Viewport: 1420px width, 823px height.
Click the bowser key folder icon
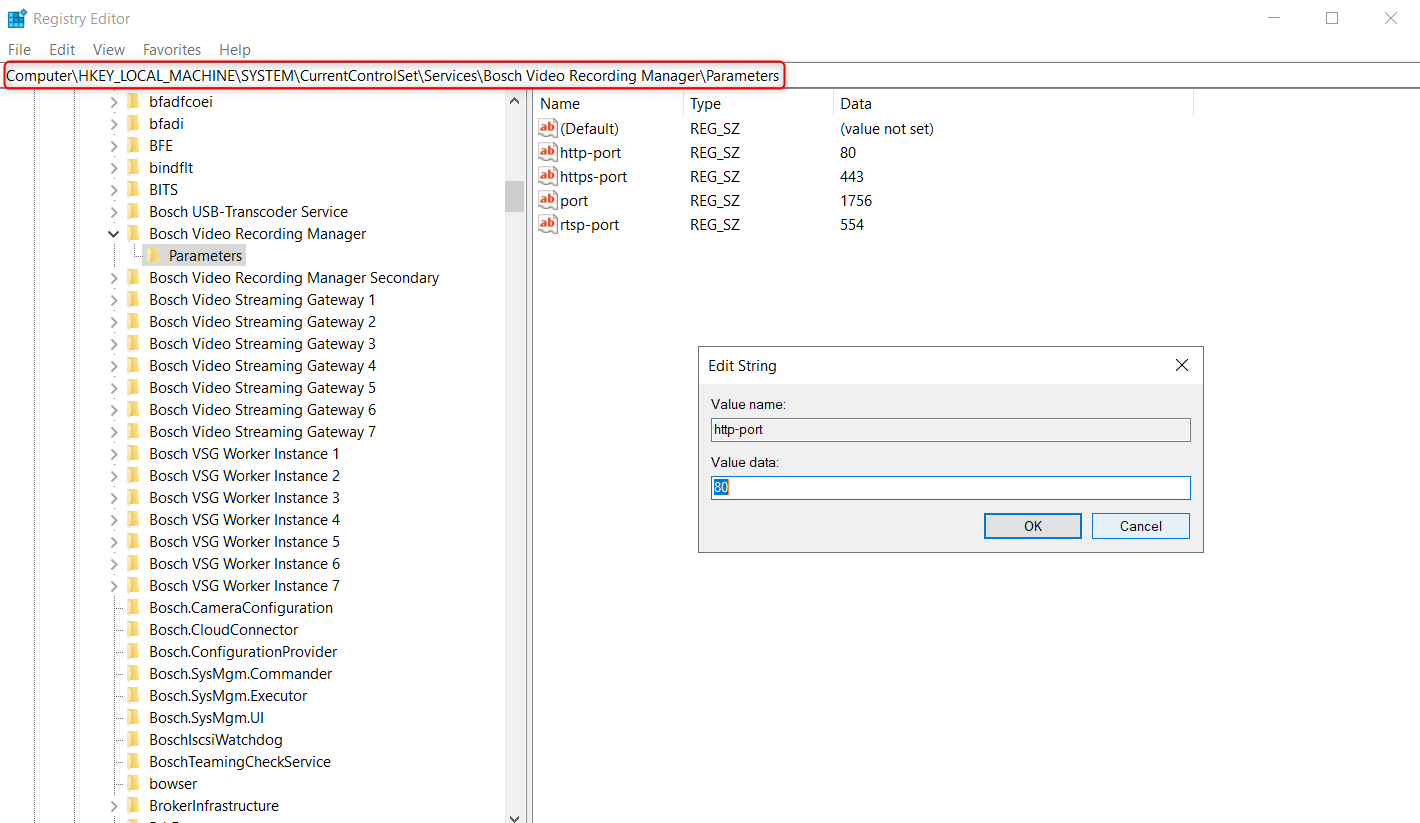134,783
